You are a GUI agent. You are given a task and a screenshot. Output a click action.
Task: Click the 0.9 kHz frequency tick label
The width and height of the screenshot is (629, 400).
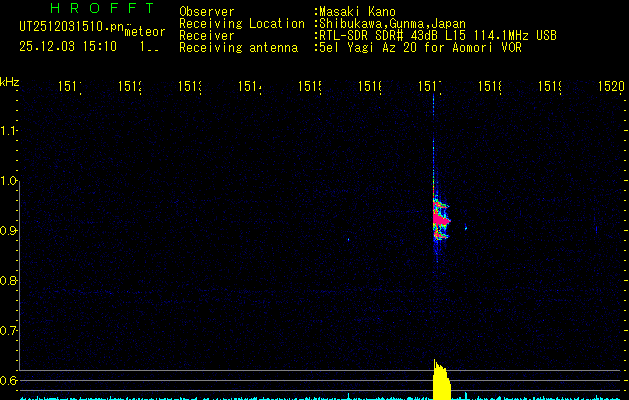click(10, 231)
